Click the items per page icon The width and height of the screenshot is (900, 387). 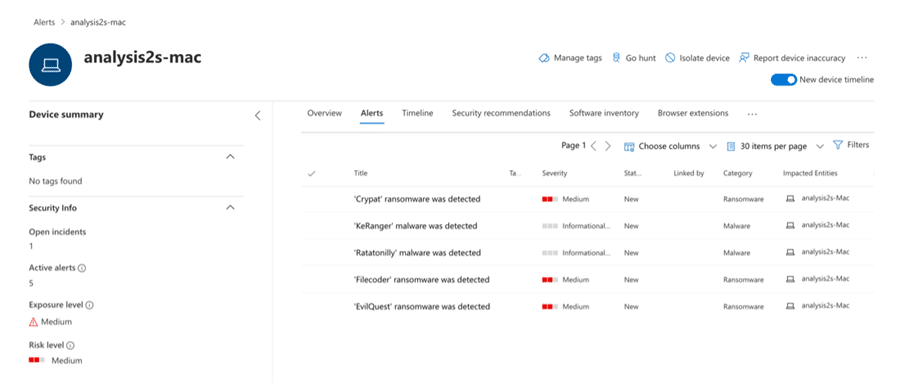(x=731, y=146)
